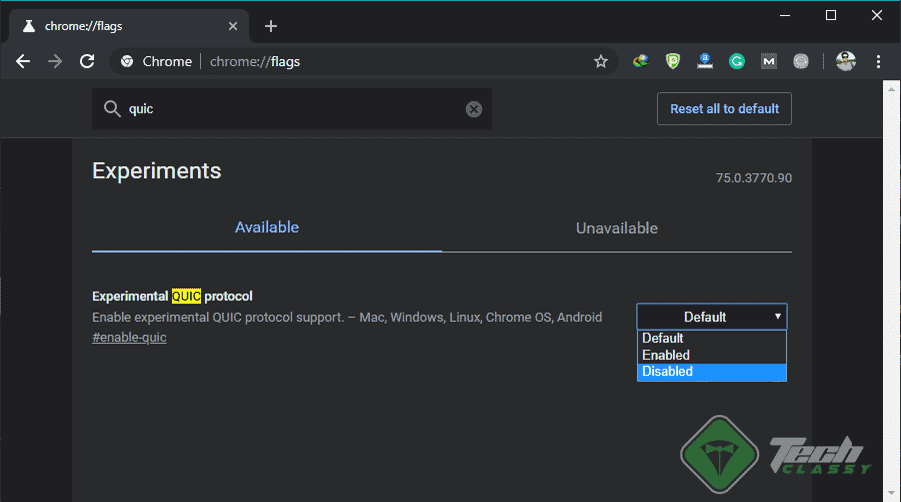This screenshot has height=502, width=901.
Task: Switch to the Unavailable tab
Action: tap(617, 228)
